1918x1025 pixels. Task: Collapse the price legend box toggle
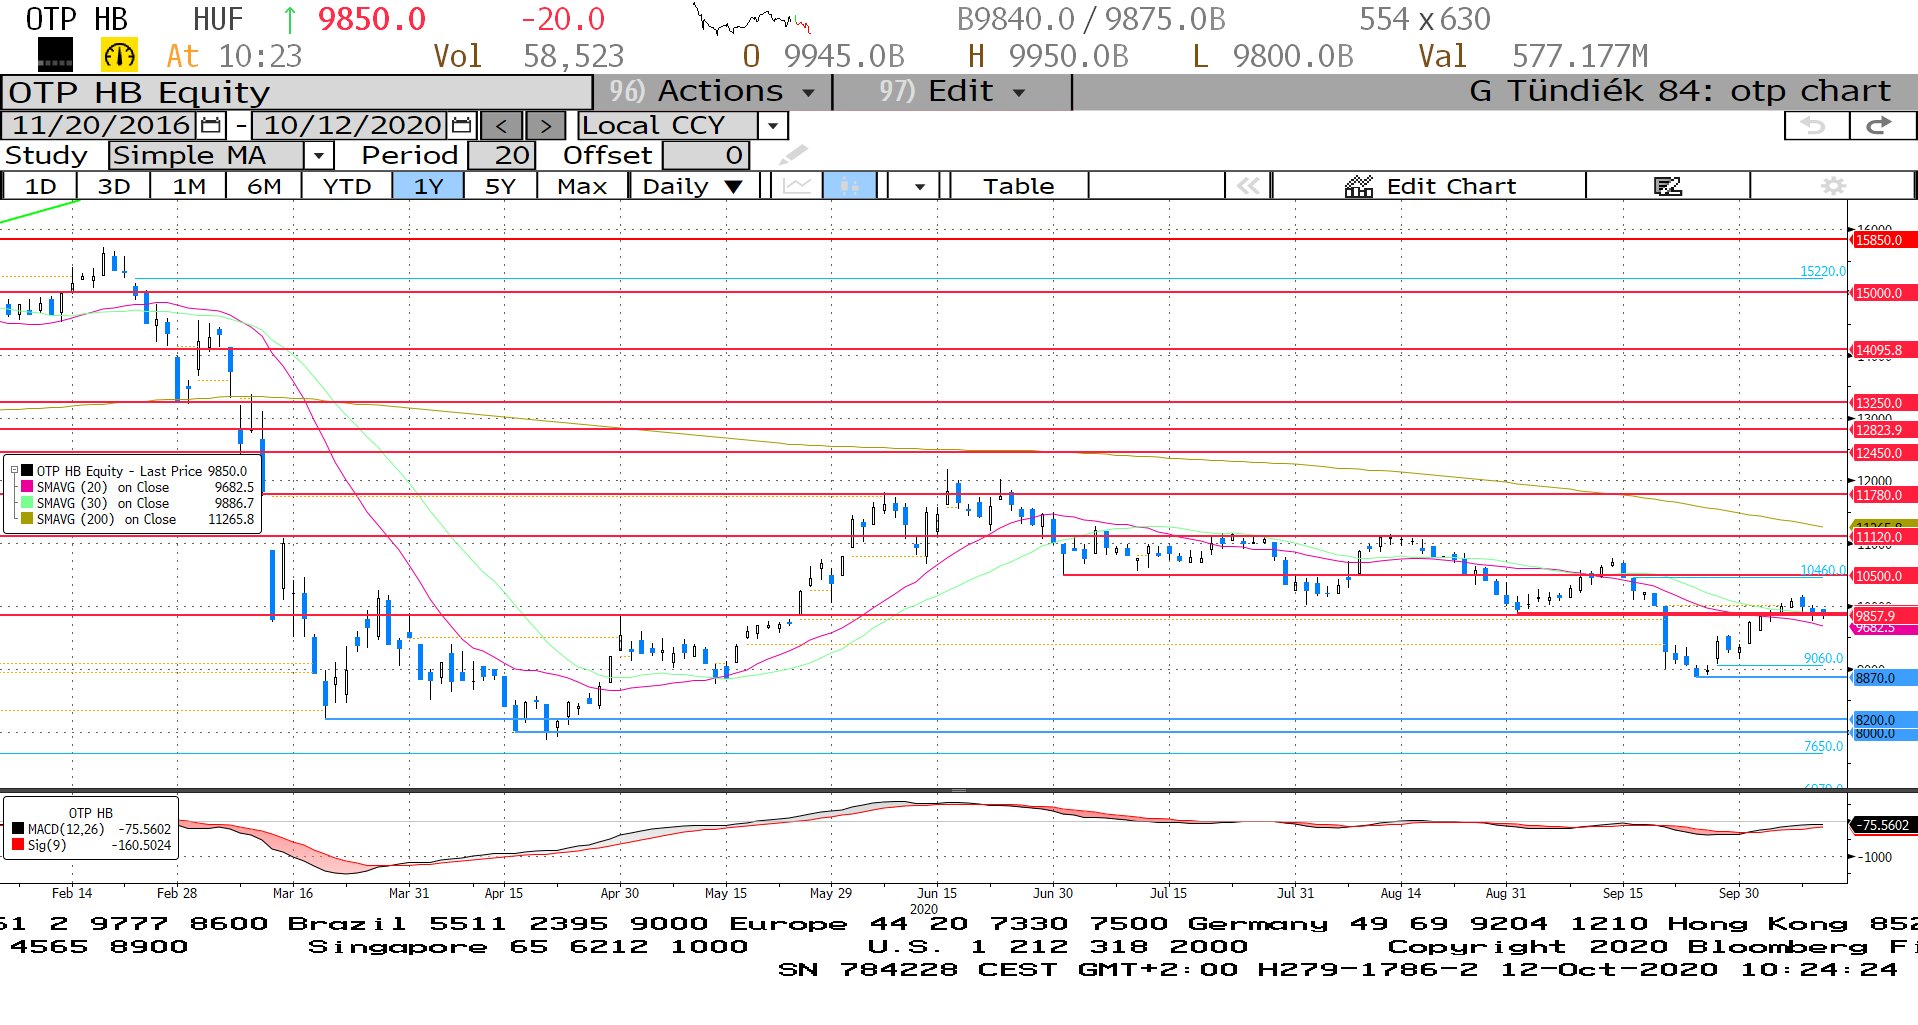pyautogui.click(x=14, y=470)
